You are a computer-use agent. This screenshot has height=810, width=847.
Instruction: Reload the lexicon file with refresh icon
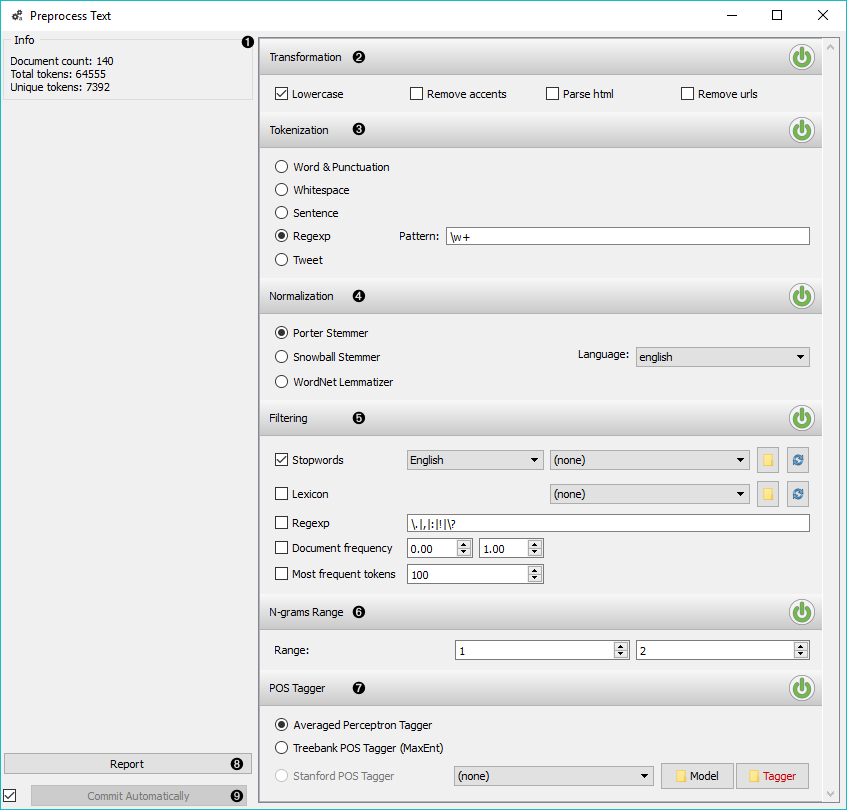(797, 494)
